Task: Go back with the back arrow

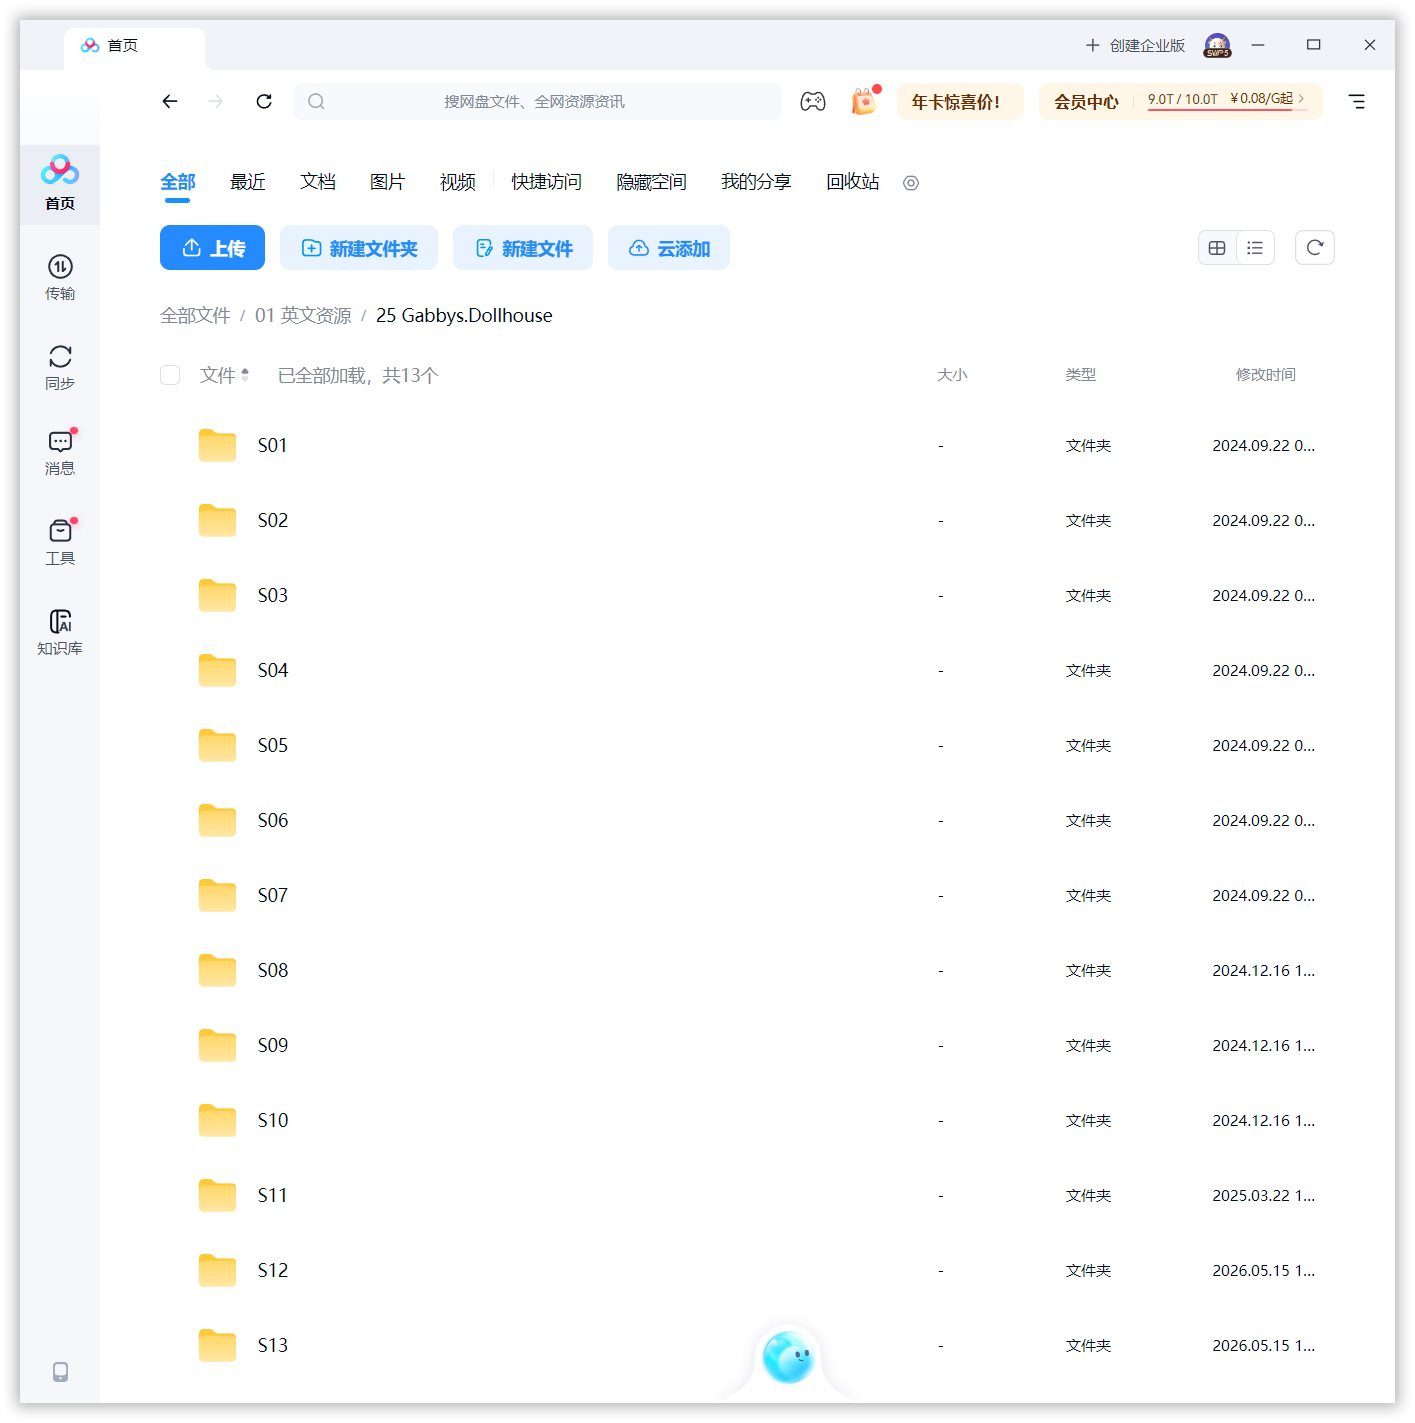Action: click(170, 101)
